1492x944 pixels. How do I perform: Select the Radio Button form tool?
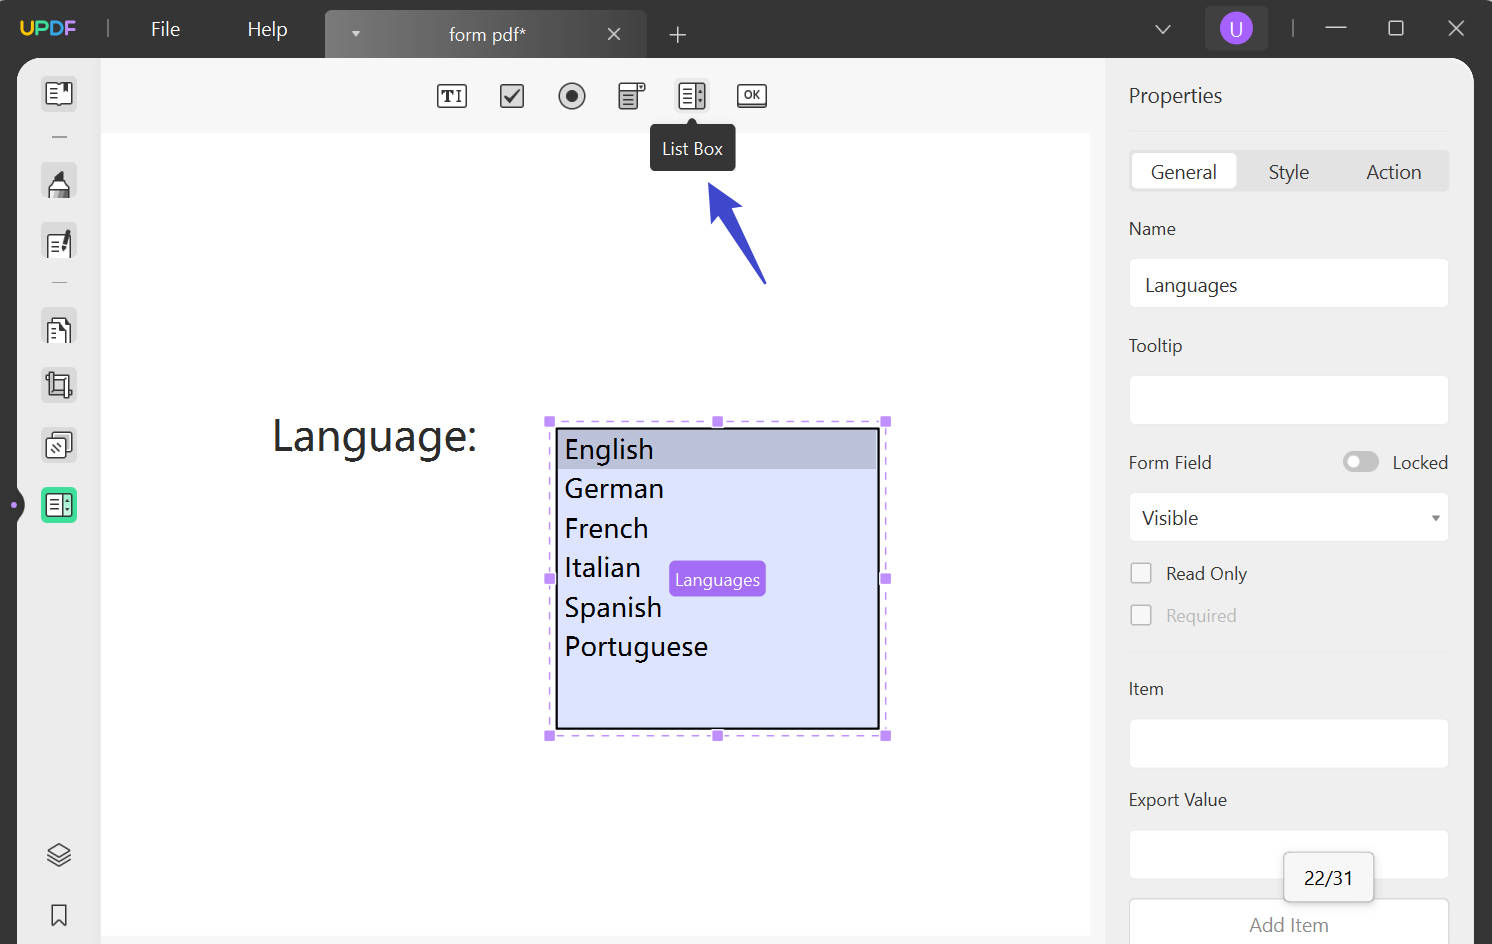pos(571,95)
